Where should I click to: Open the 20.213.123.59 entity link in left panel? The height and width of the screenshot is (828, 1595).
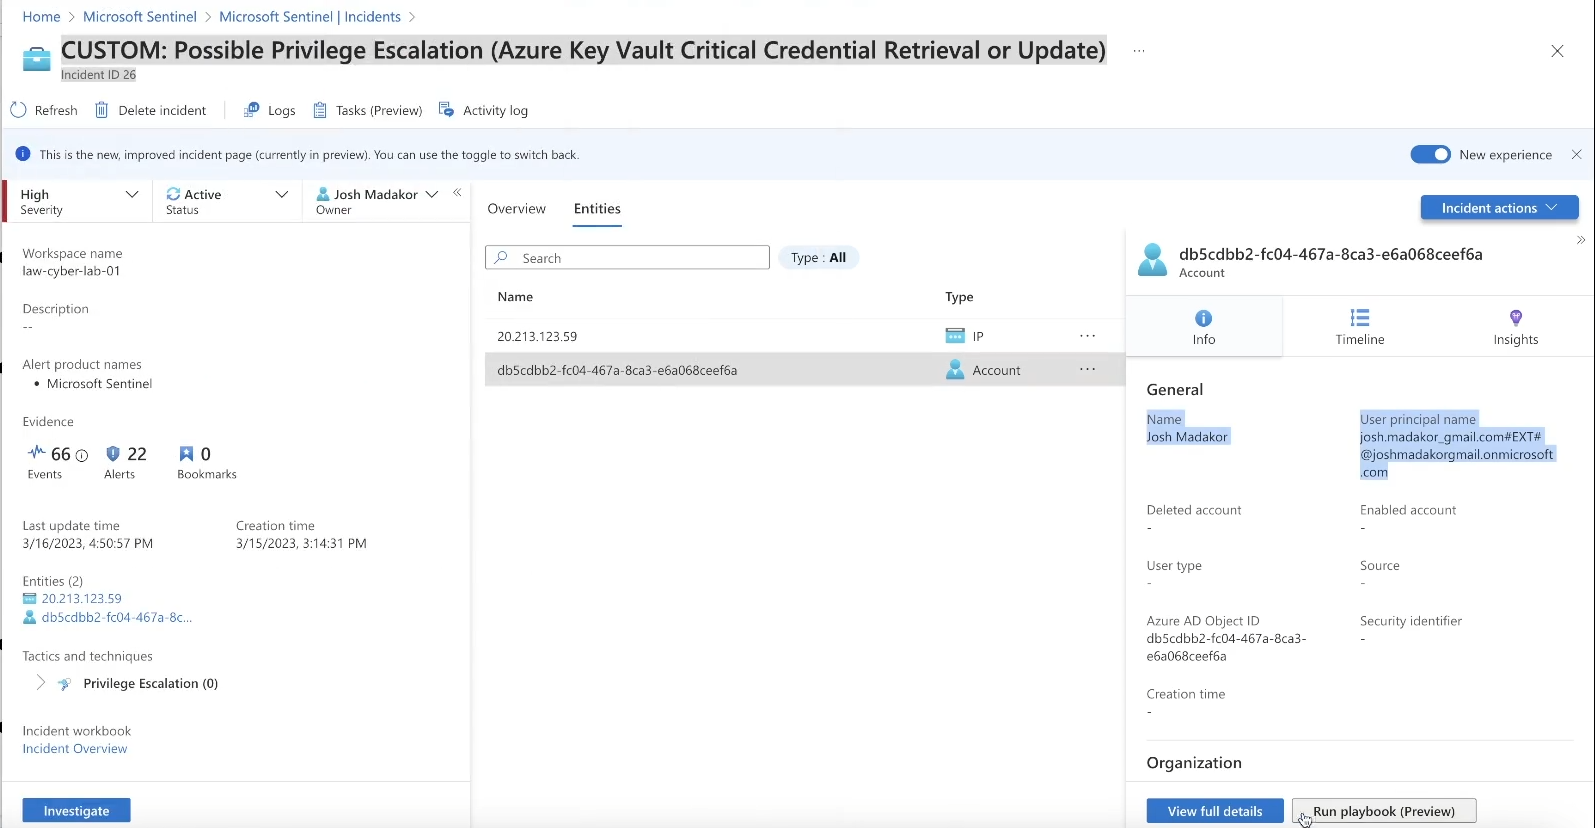tap(82, 599)
